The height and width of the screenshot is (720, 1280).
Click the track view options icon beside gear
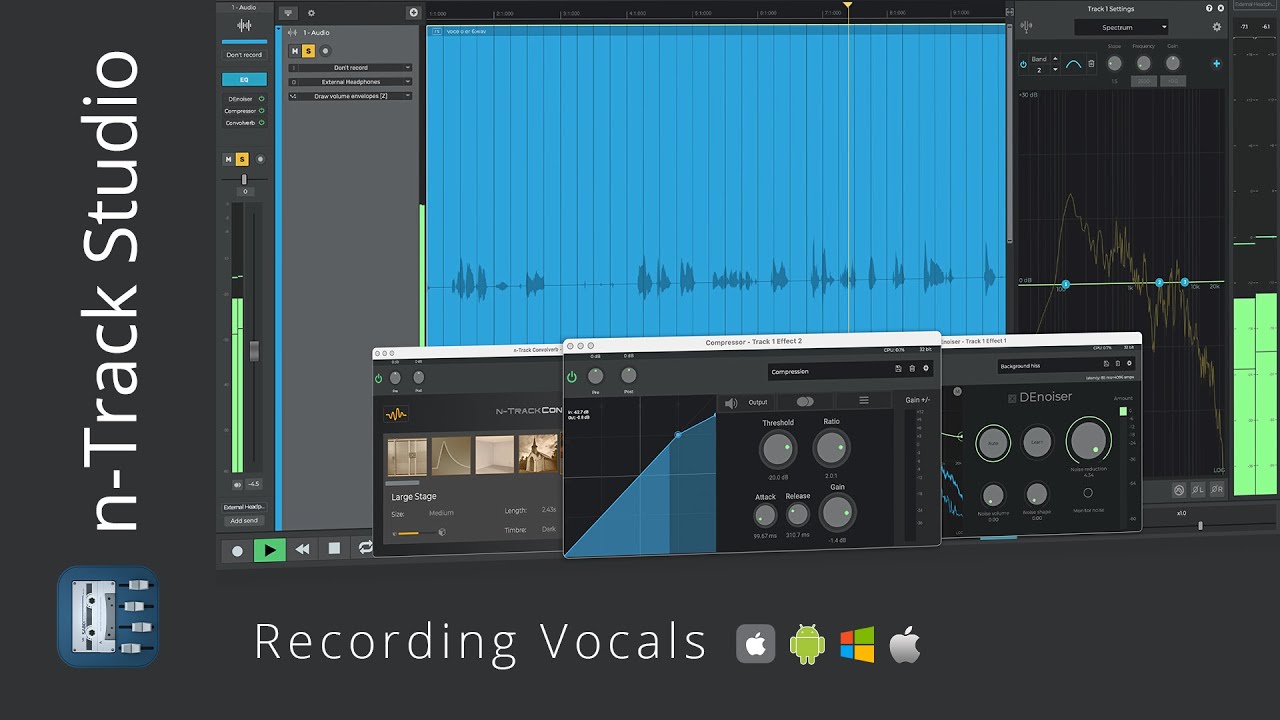pyautogui.click(x=289, y=13)
